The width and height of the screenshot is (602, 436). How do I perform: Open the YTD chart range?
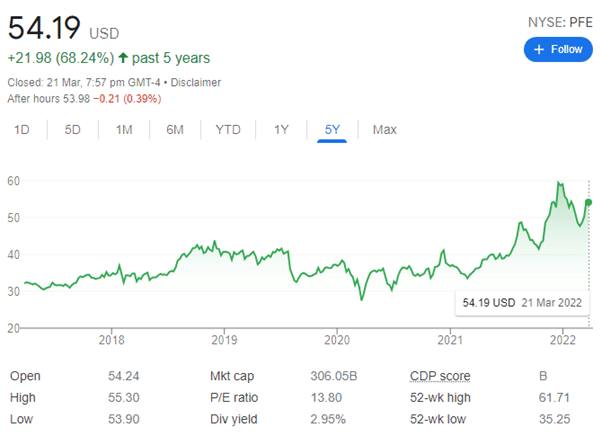pyautogui.click(x=228, y=130)
